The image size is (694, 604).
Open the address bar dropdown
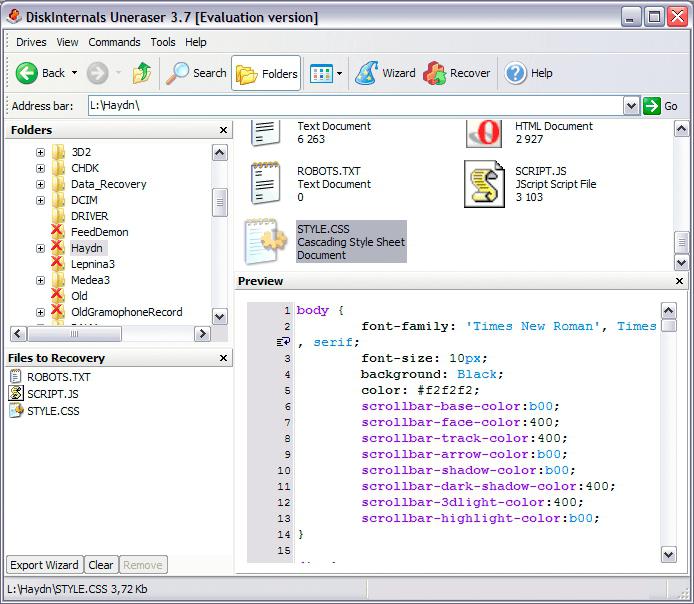pyautogui.click(x=632, y=106)
